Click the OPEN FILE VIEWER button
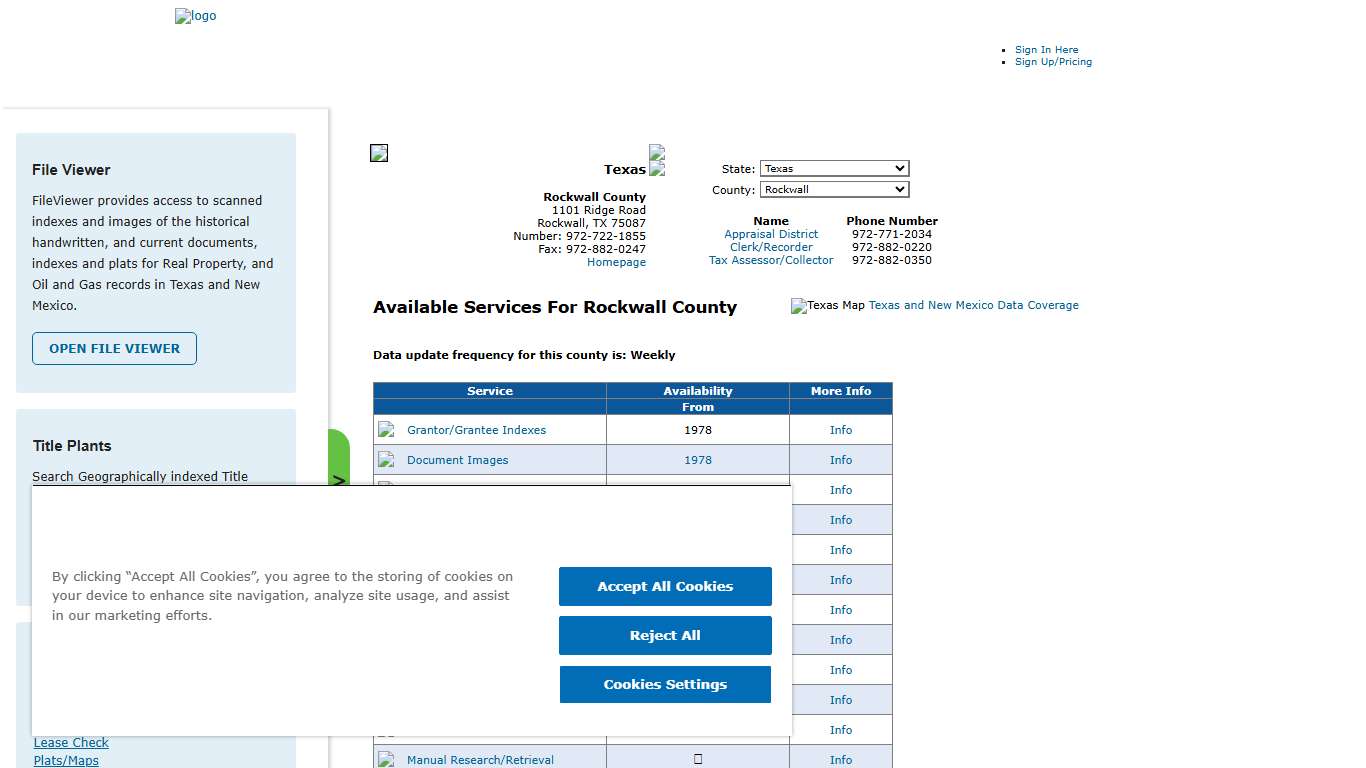Screen dimensions: 1366x768 click(113, 349)
